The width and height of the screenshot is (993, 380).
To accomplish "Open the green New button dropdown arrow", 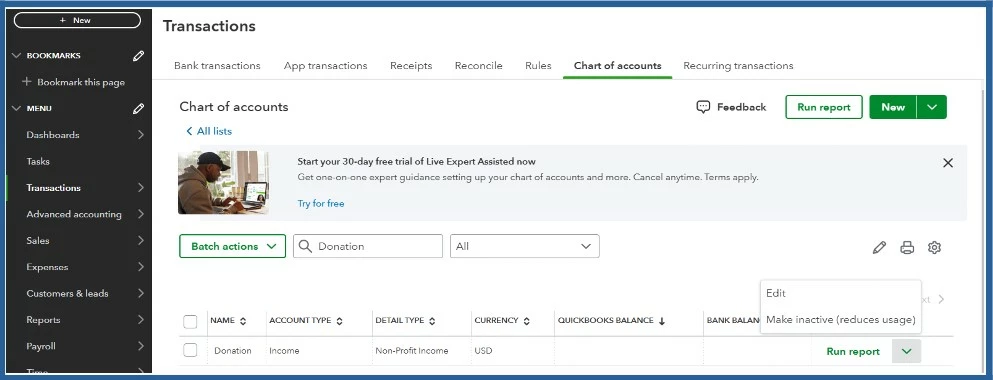I will pos(932,107).
